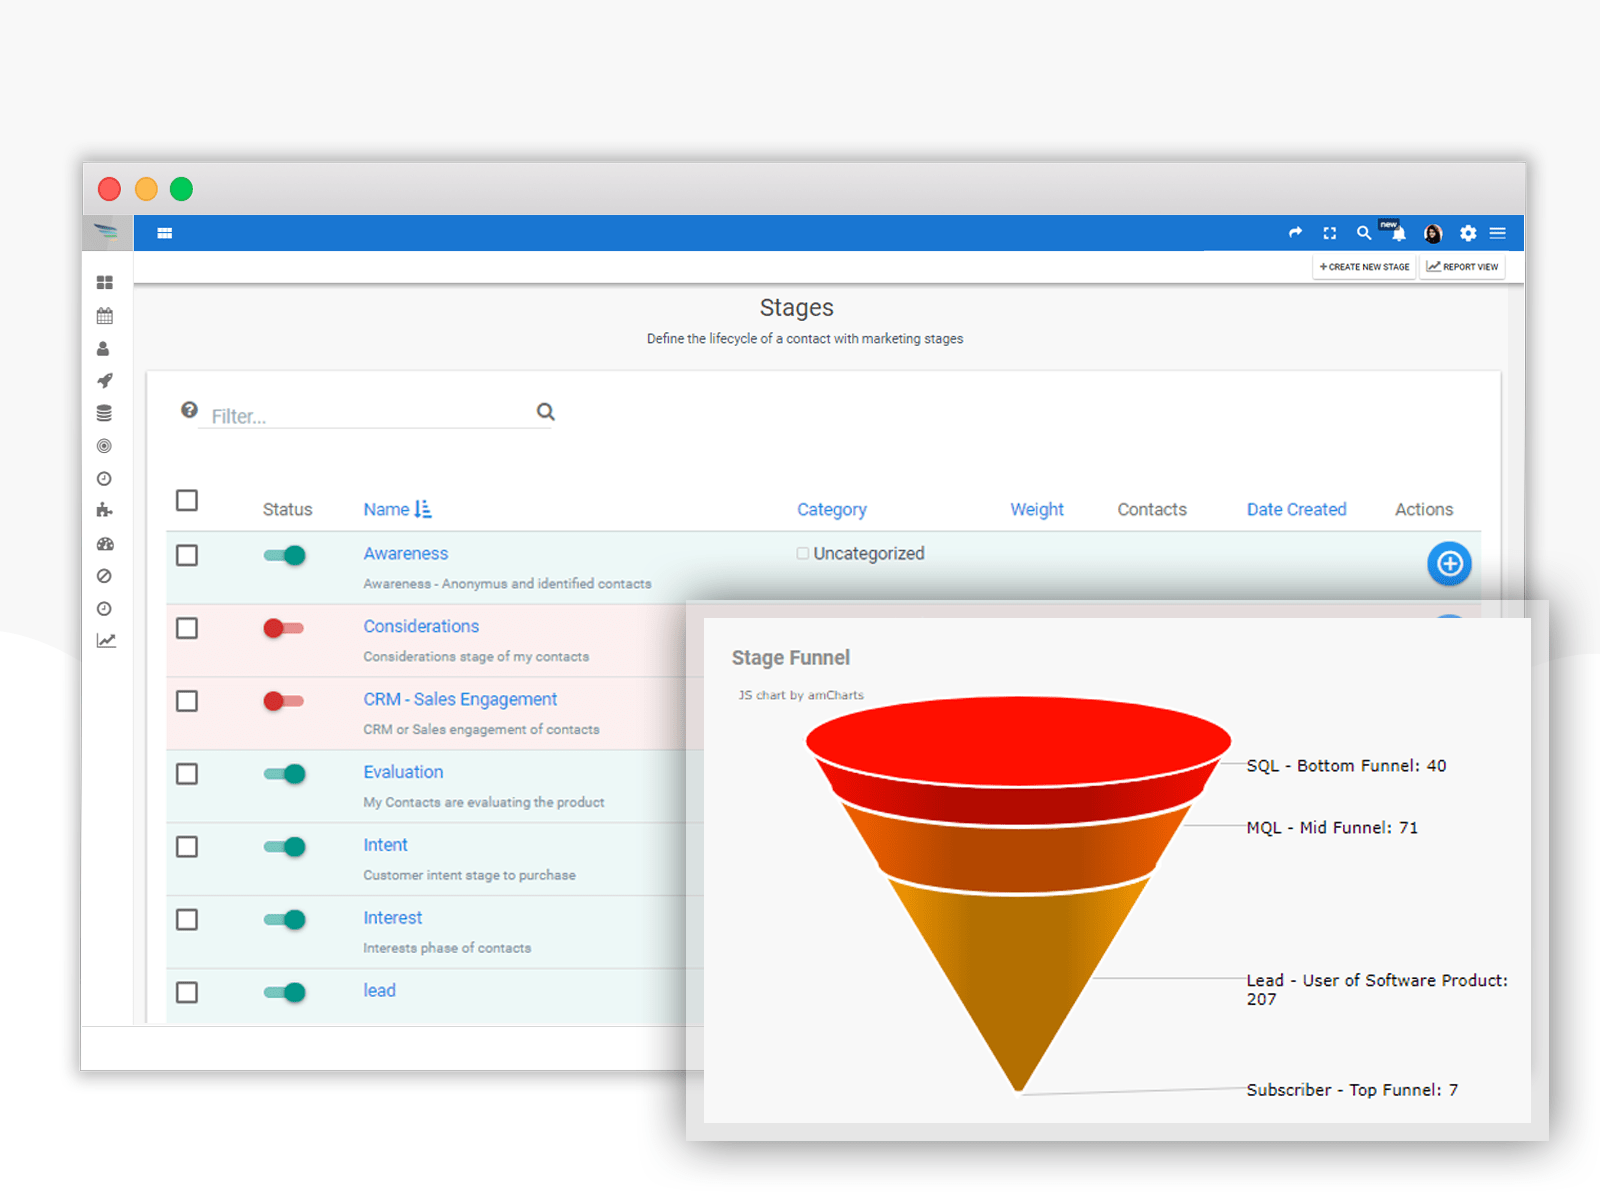
Task: Click the 'MQL - Mid Funnel: 71' label
Action: (x=1332, y=828)
